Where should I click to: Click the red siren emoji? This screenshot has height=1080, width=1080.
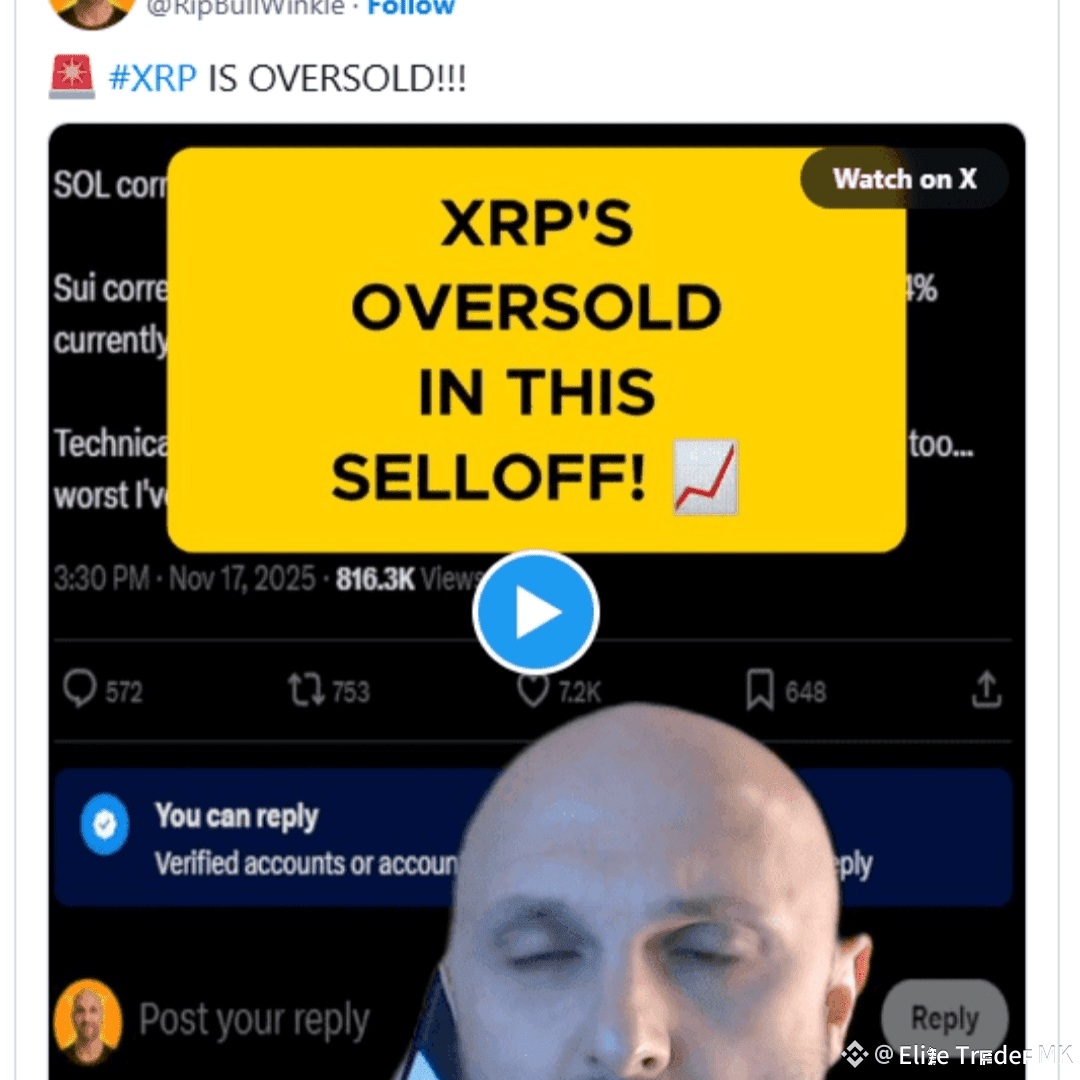72,77
